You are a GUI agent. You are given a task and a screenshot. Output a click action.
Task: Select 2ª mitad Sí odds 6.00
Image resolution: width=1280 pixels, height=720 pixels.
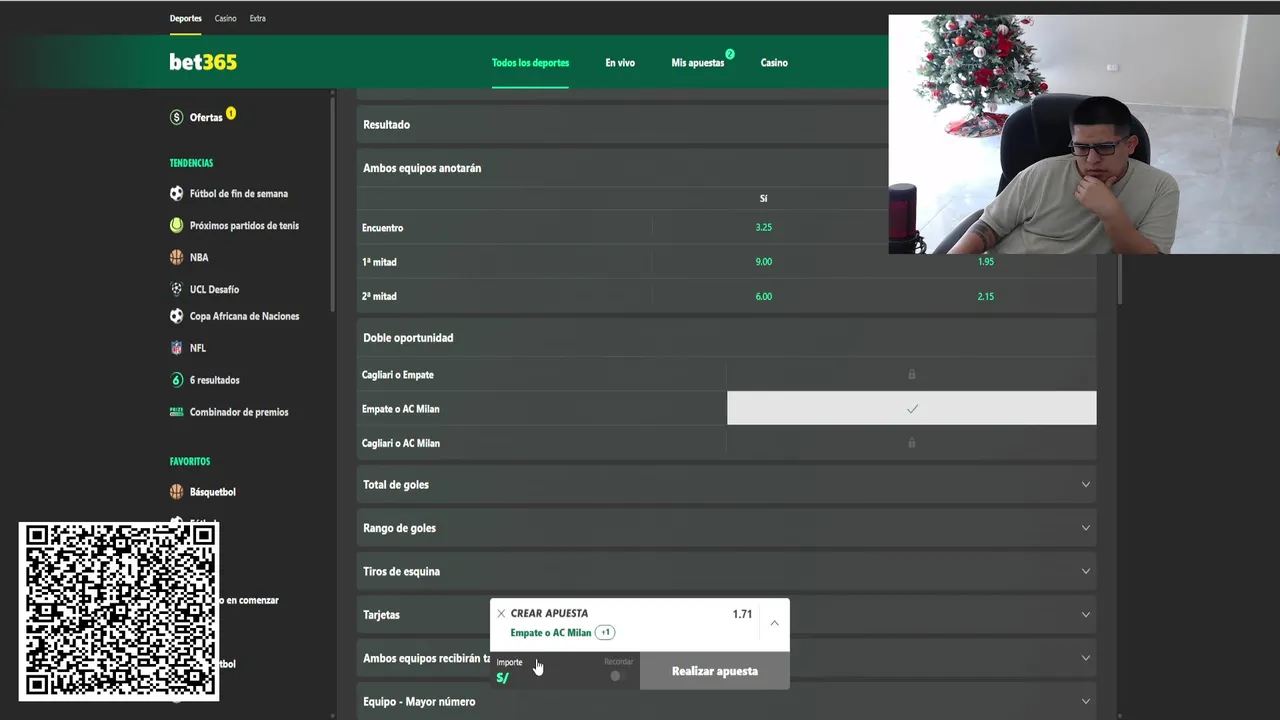click(x=764, y=296)
